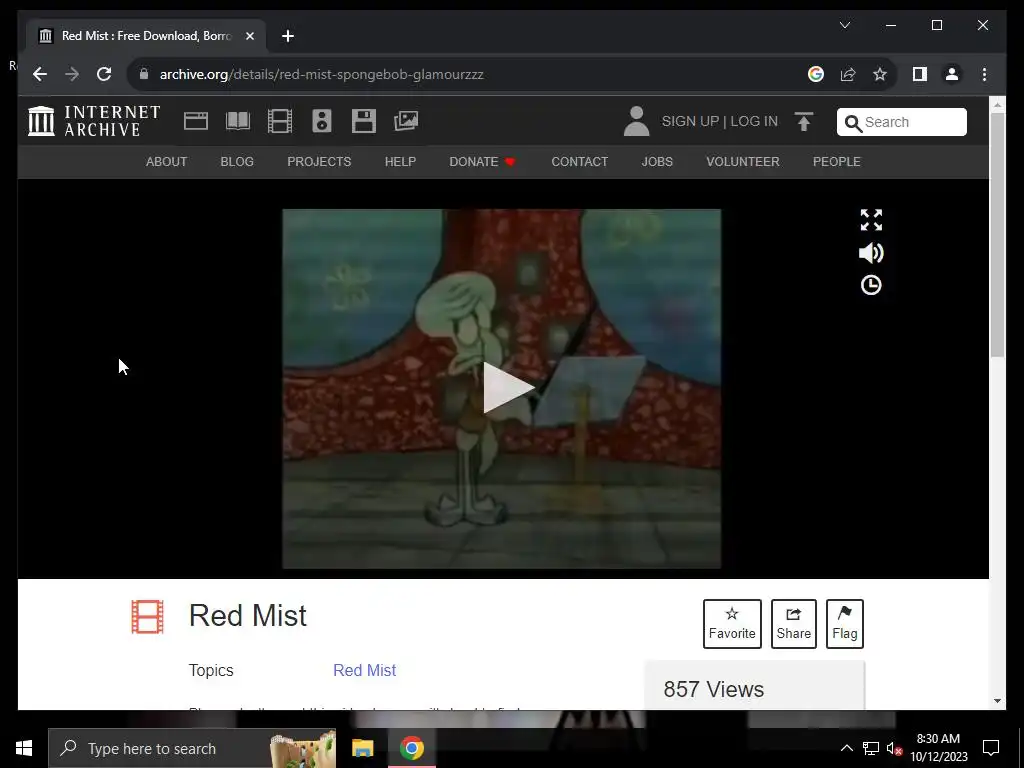Image resolution: width=1024 pixels, height=768 pixels.
Task: Click the Flag button
Action: 844,624
